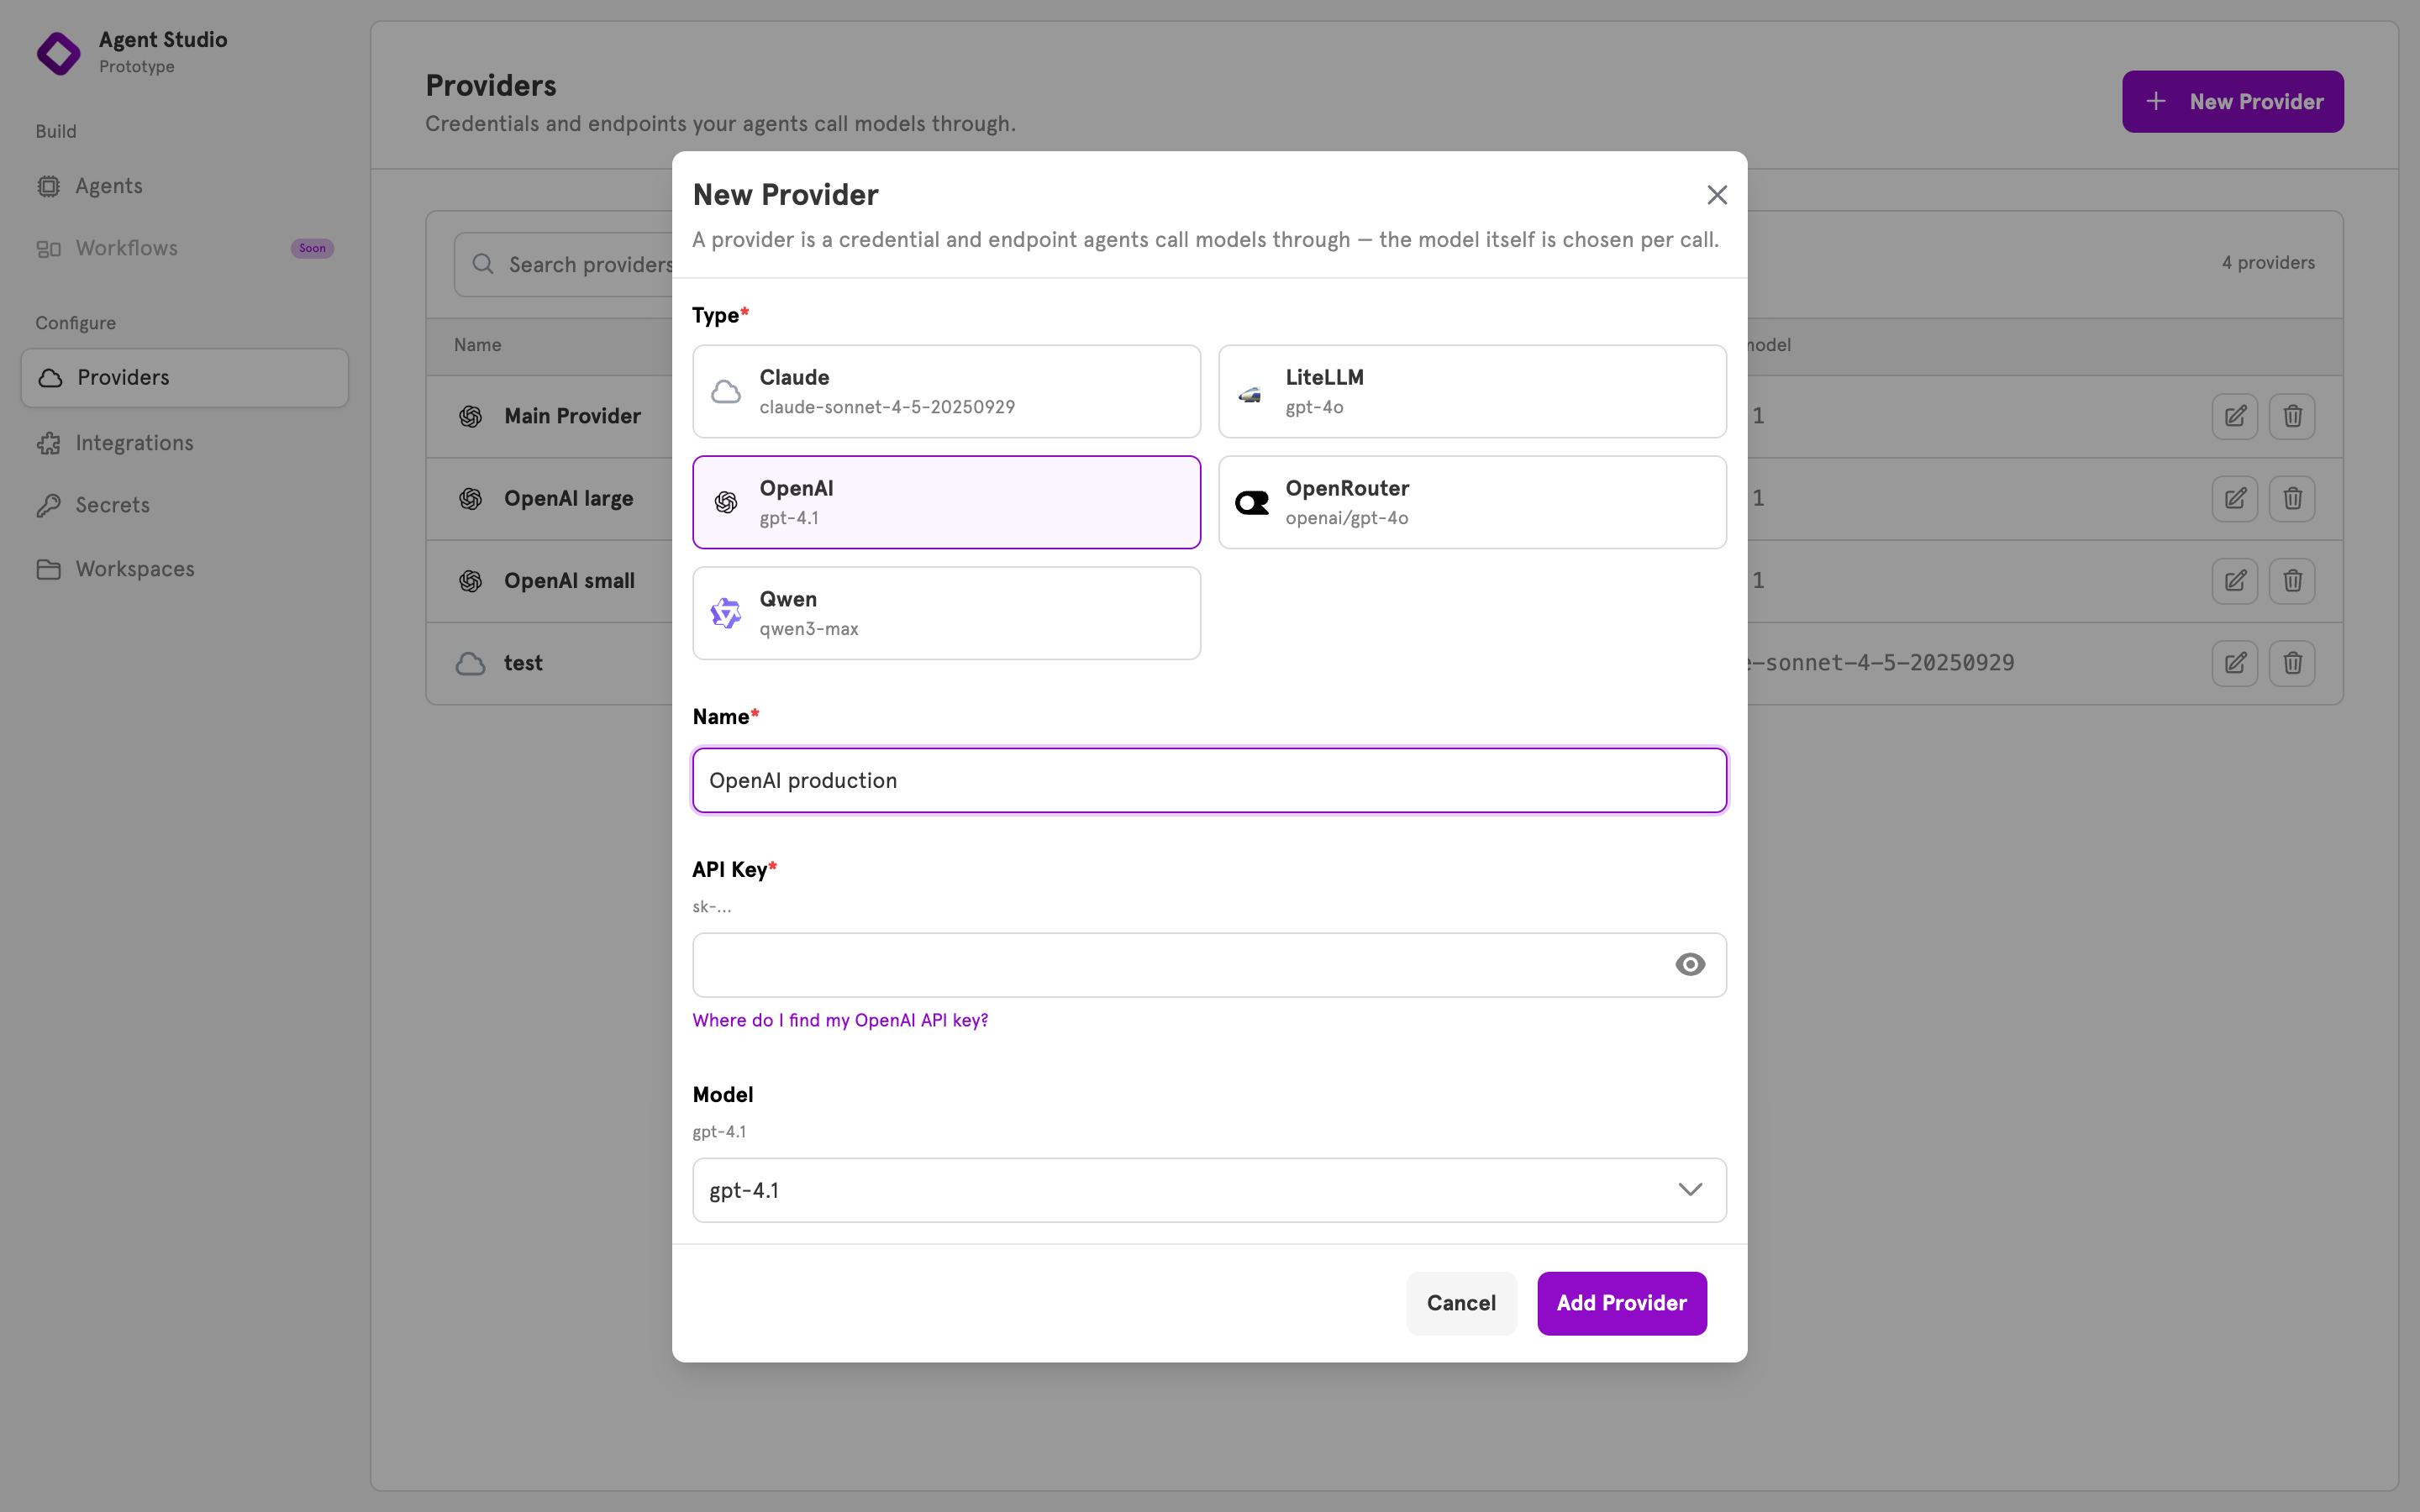Image resolution: width=2420 pixels, height=1512 pixels.
Task: Select LiteLLM provider type card
Action: click(x=1472, y=391)
